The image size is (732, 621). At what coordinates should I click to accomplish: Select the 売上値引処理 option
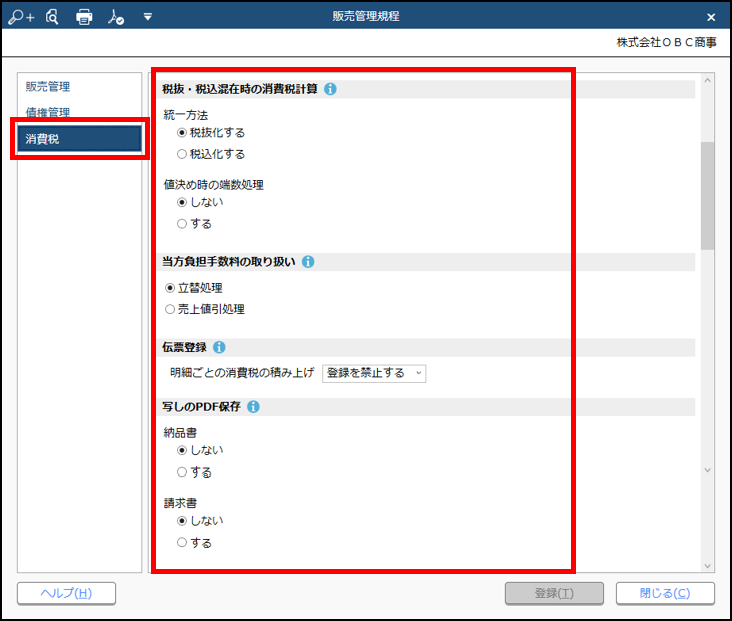[x=170, y=309]
